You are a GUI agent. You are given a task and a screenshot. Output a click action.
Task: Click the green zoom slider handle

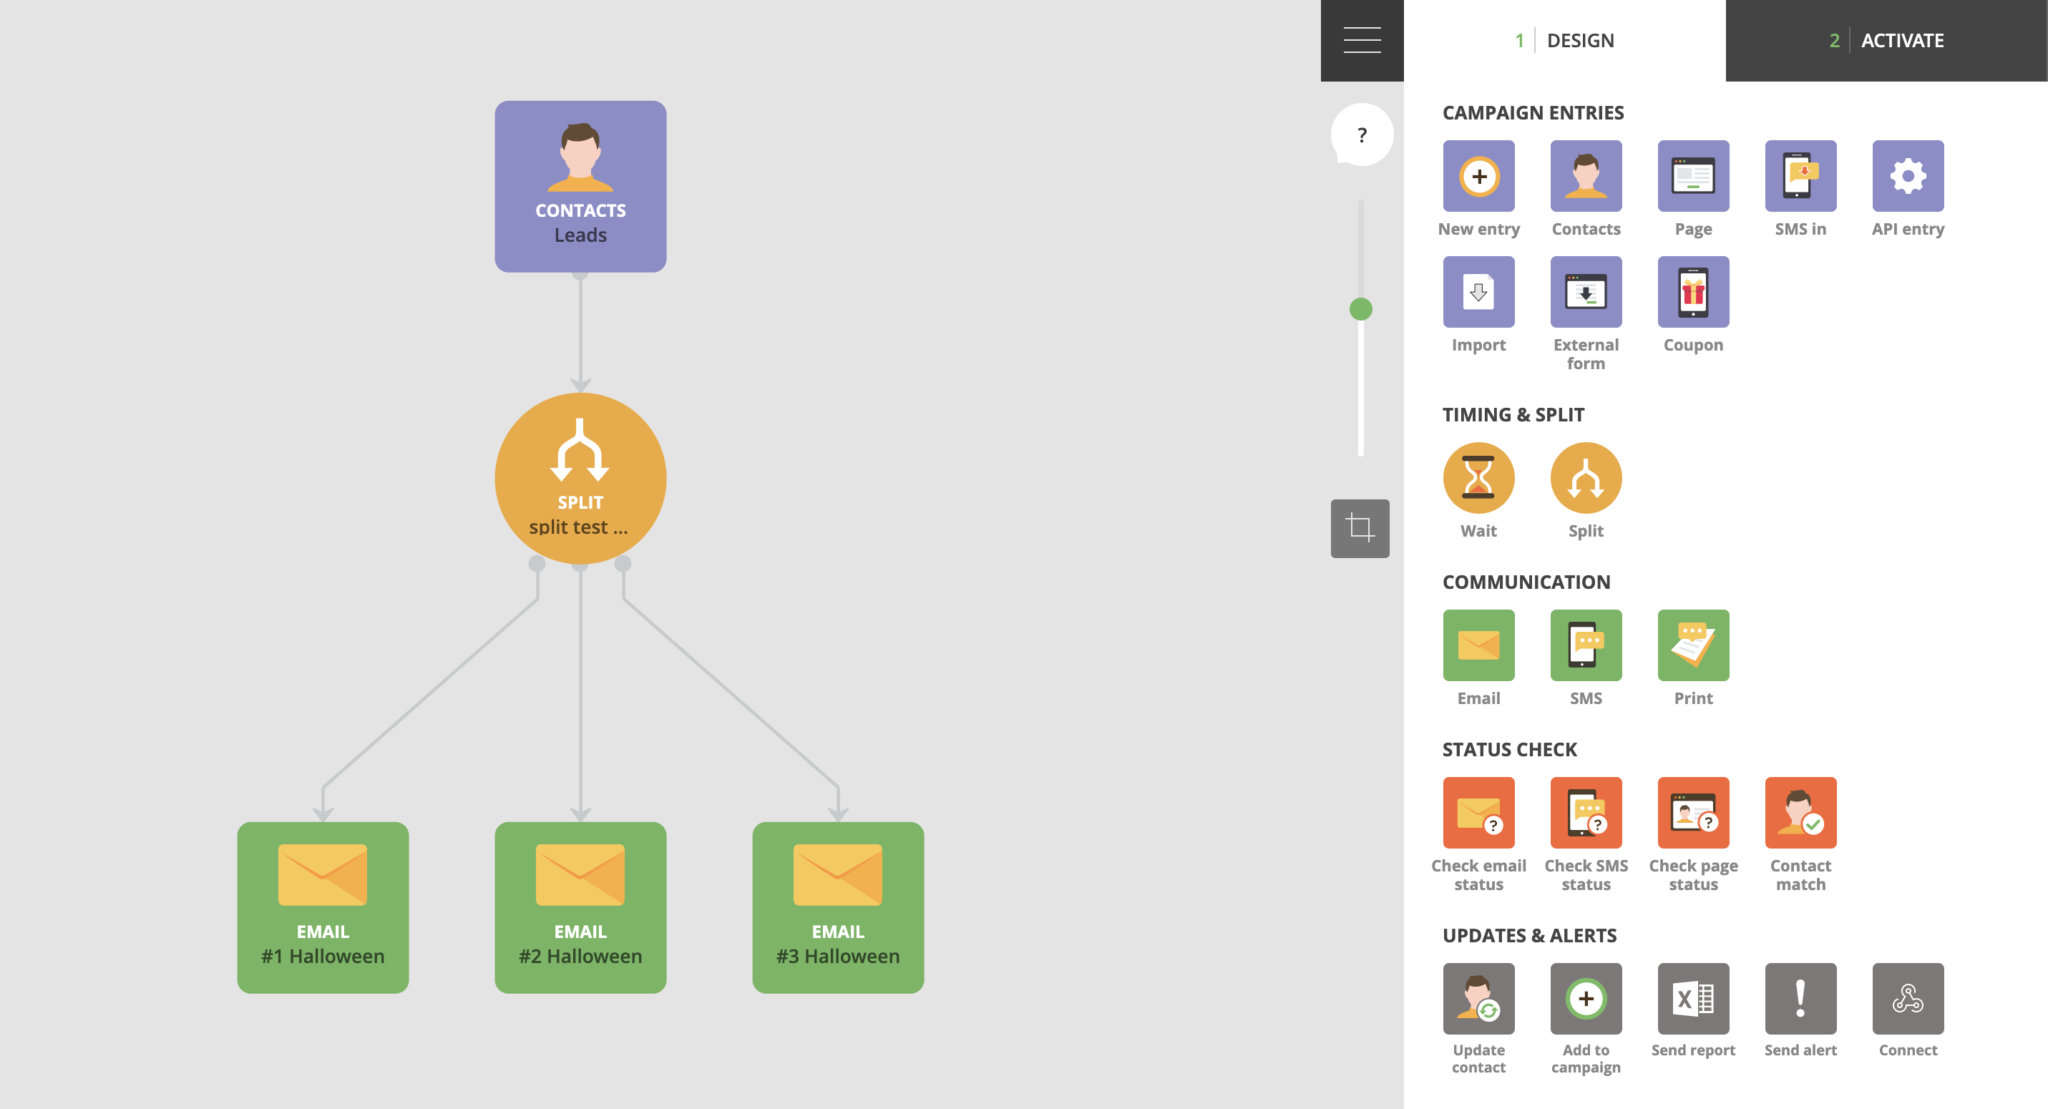pos(1360,309)
